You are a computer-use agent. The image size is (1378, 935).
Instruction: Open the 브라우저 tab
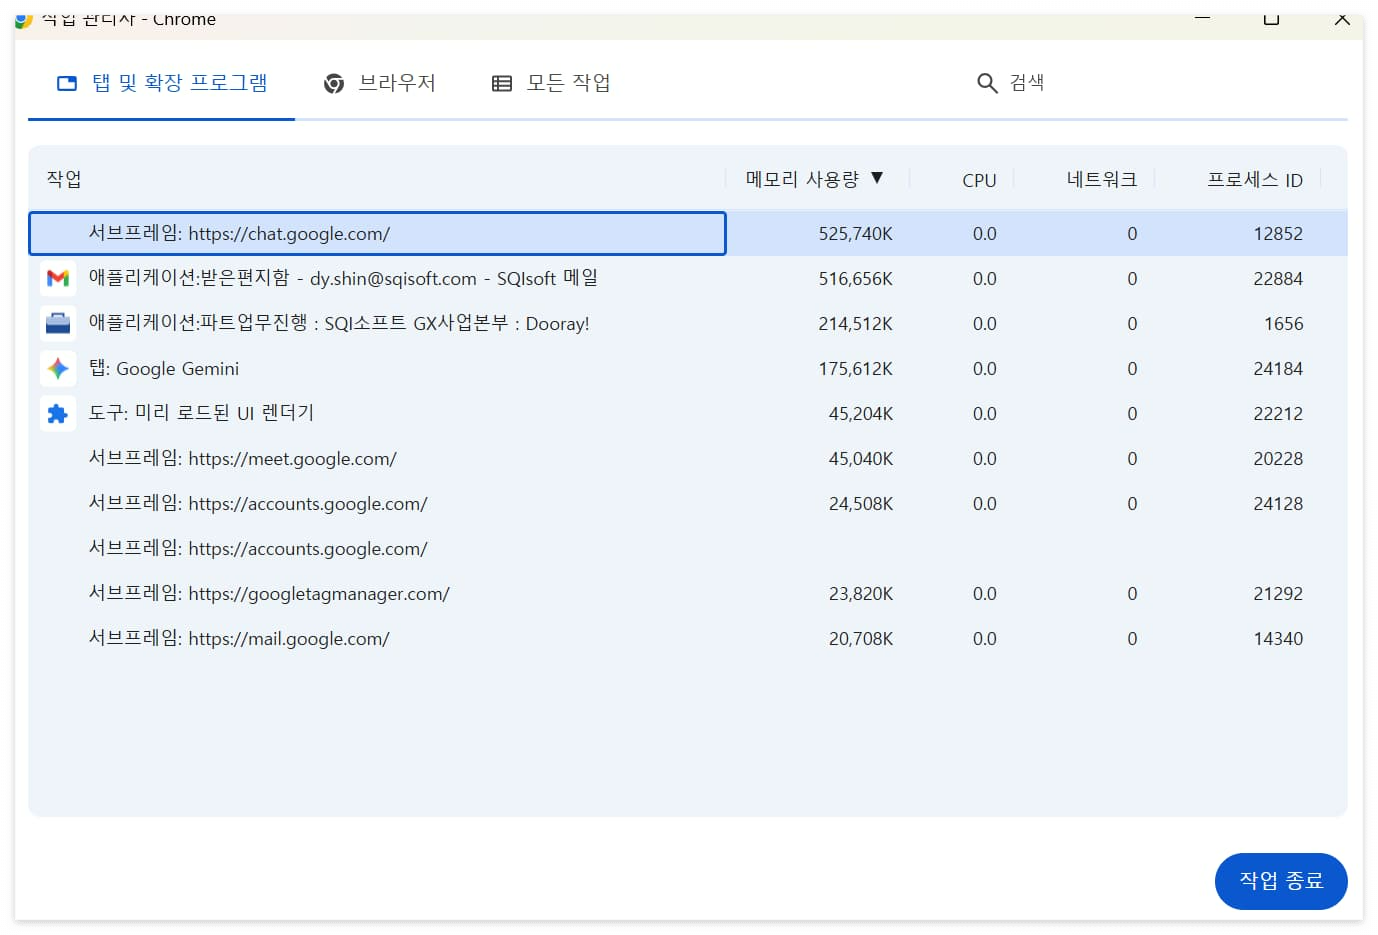tap(380, 83)
